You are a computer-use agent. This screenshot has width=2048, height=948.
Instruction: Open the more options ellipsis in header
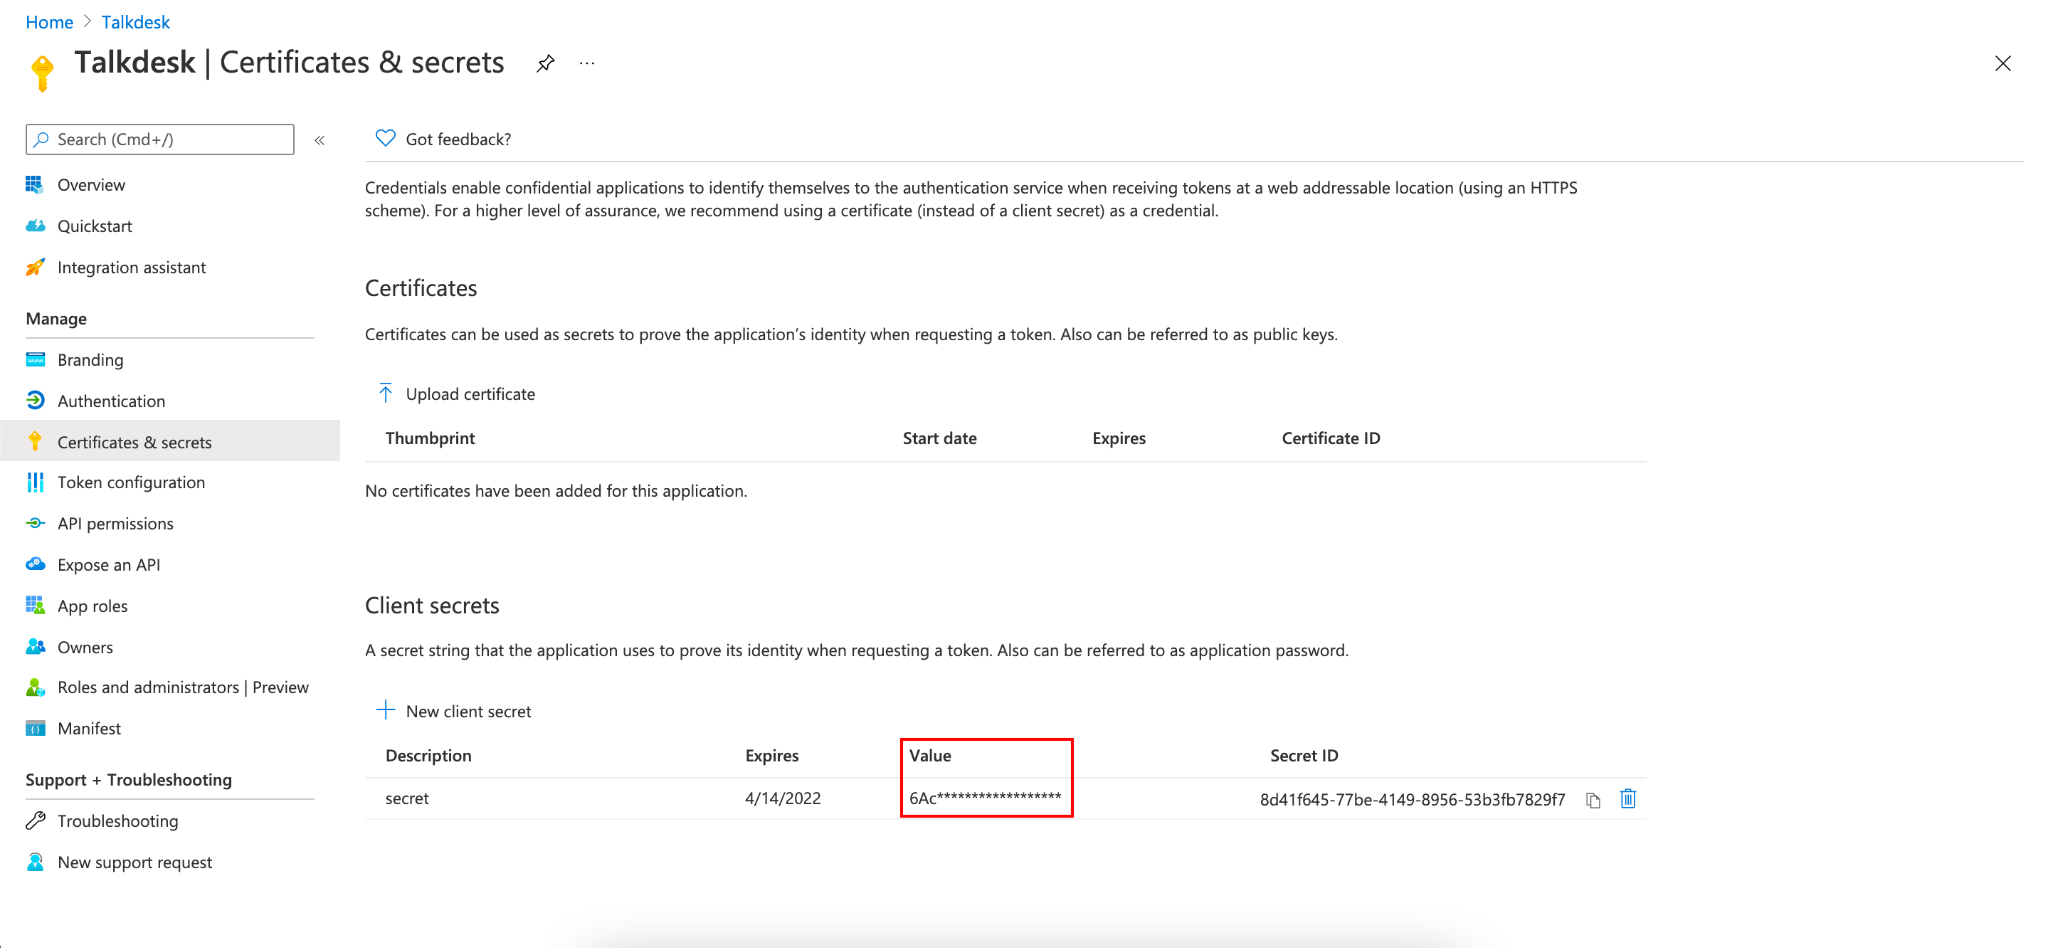[x=587, y=64]
